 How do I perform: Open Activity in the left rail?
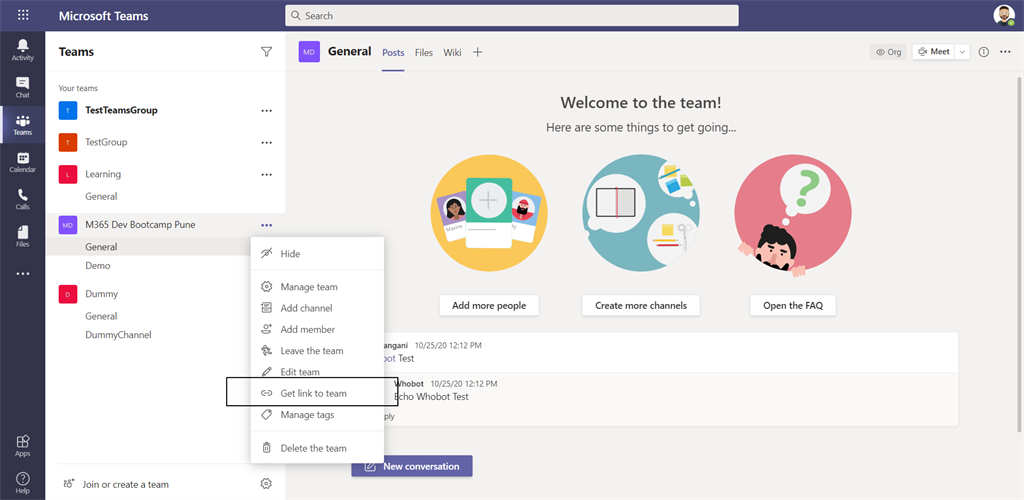pos(23,50)
